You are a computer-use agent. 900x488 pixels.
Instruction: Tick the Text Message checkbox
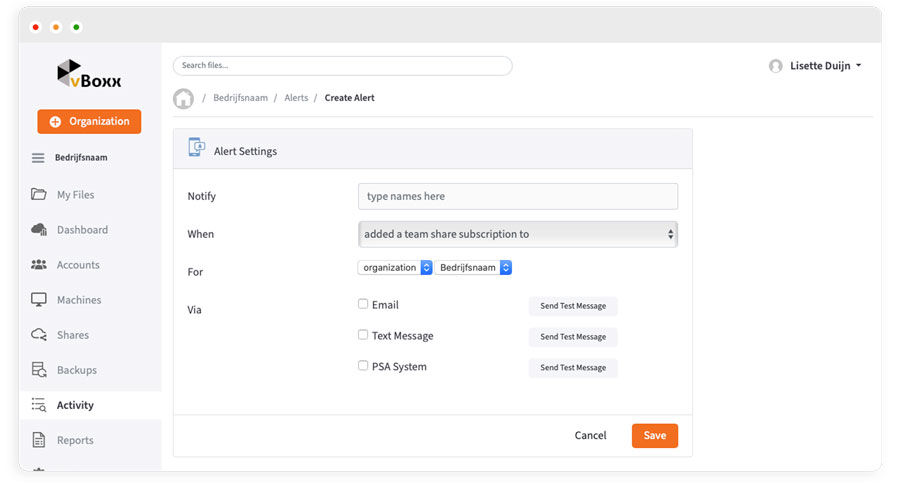[363, 335]
